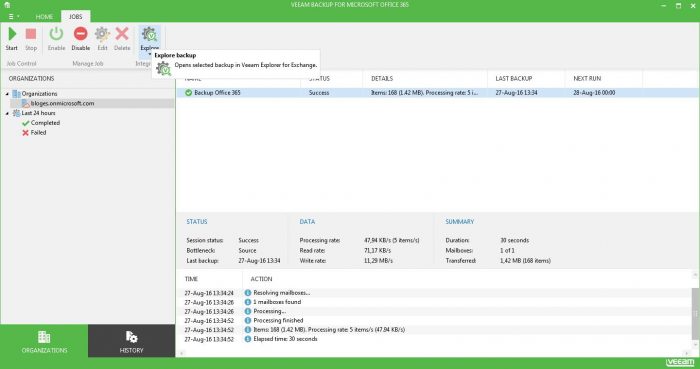Click the Success status cell in job row
700x369 pixels.
[x=319, y=93]
